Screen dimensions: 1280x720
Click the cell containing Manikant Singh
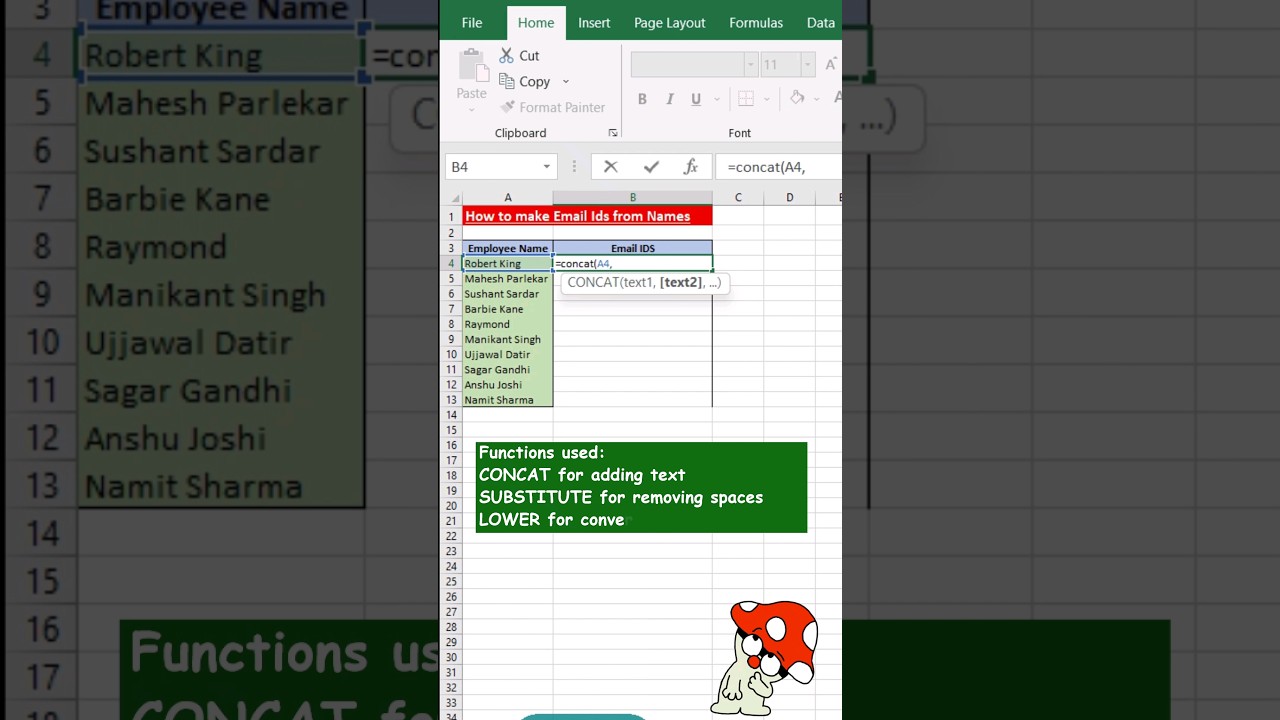[x=508, y=340]
